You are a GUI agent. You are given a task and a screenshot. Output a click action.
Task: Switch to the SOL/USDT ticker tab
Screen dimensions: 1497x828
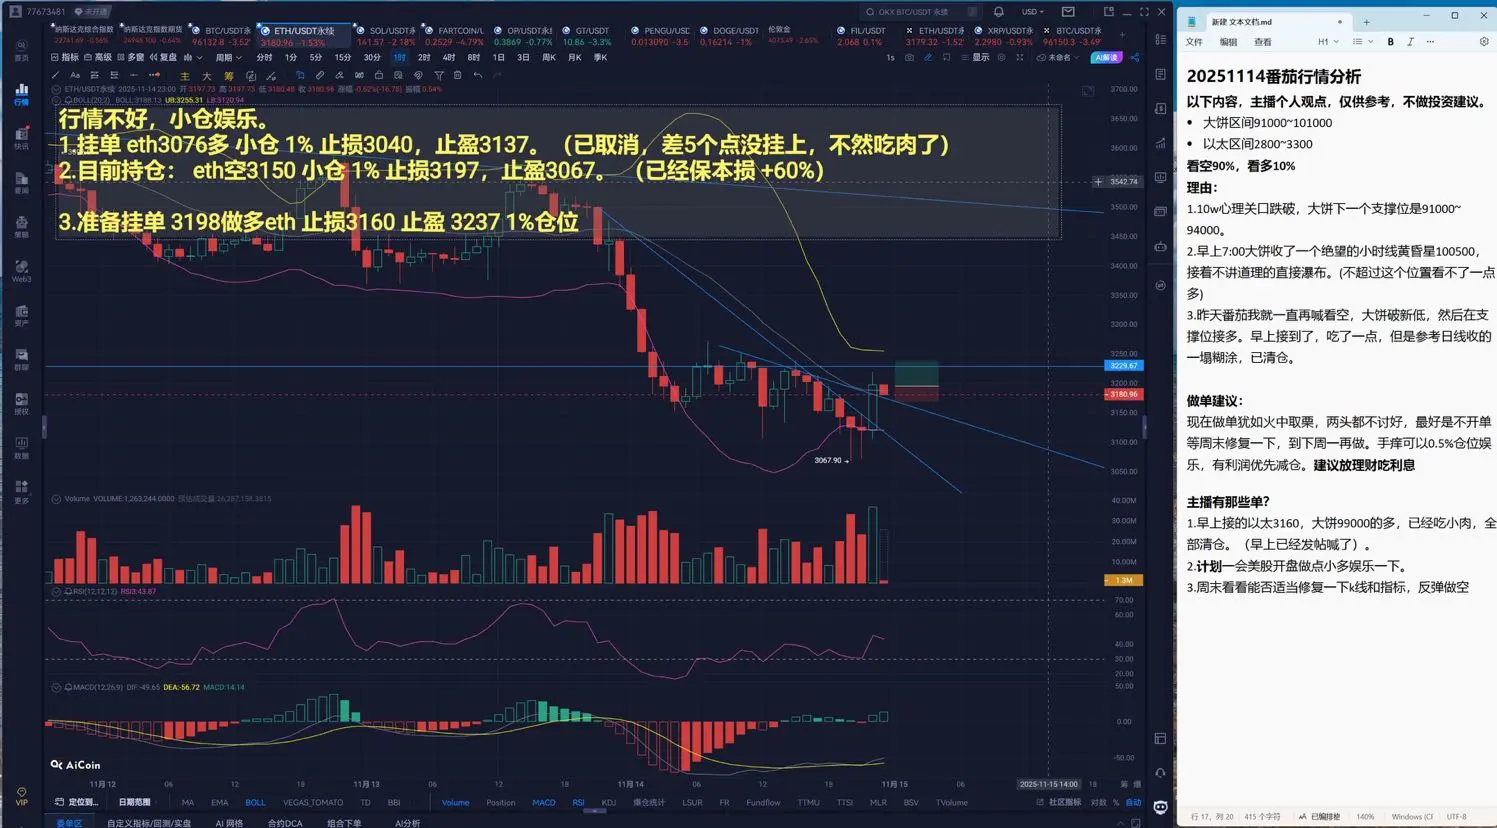pyautogui.click(x=385, y=36)
